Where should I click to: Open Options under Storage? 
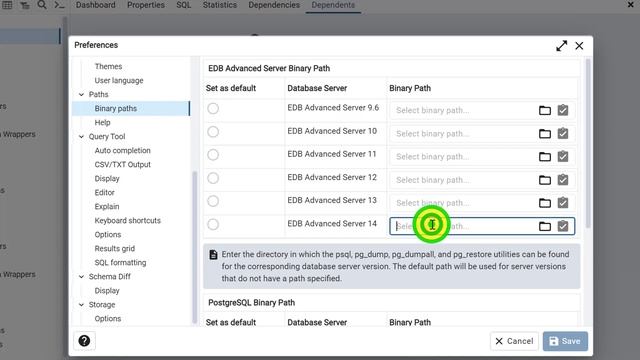point(108,319)
